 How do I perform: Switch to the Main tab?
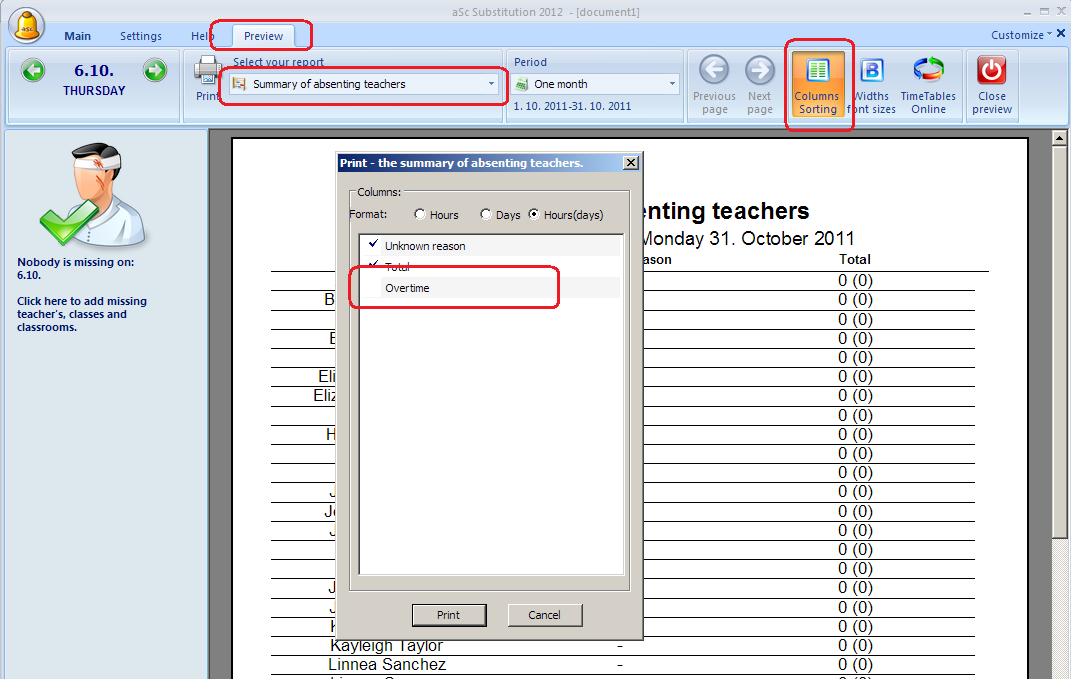coord(77,36)
